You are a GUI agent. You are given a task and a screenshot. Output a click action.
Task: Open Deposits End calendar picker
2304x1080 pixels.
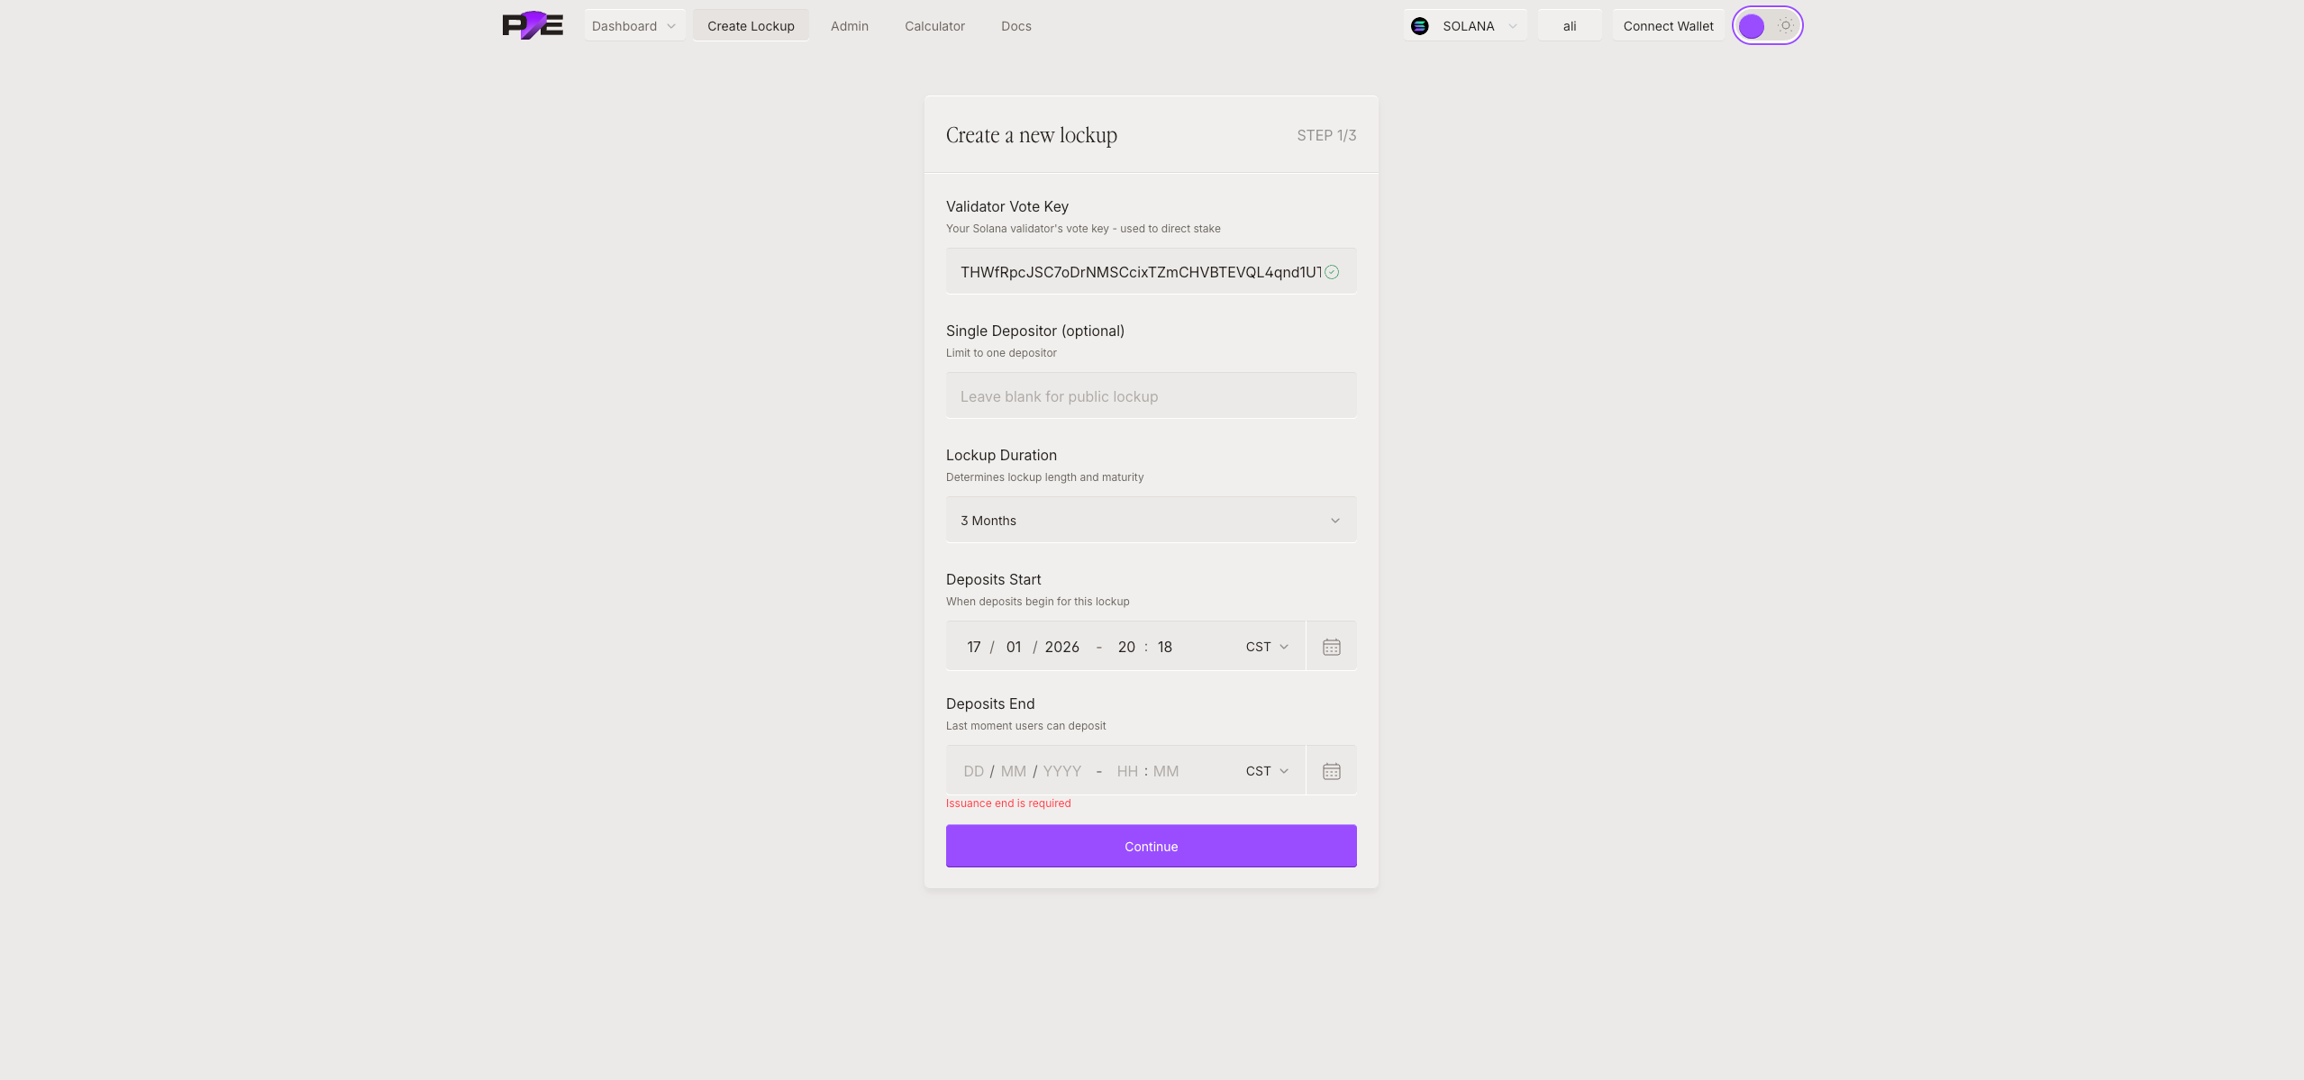[1331, 771]
